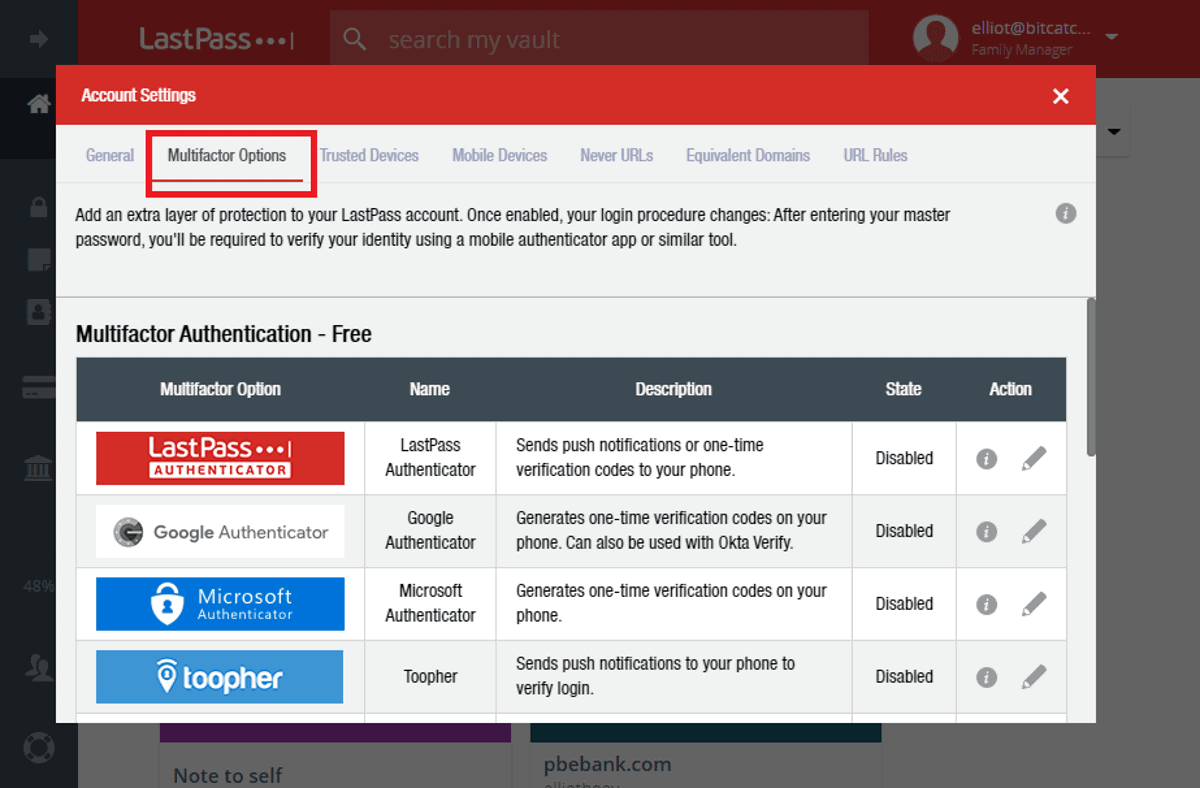Click the LastPass logo in header
The height and width of the screenshot is (788, 1200).
pos(216,39)
